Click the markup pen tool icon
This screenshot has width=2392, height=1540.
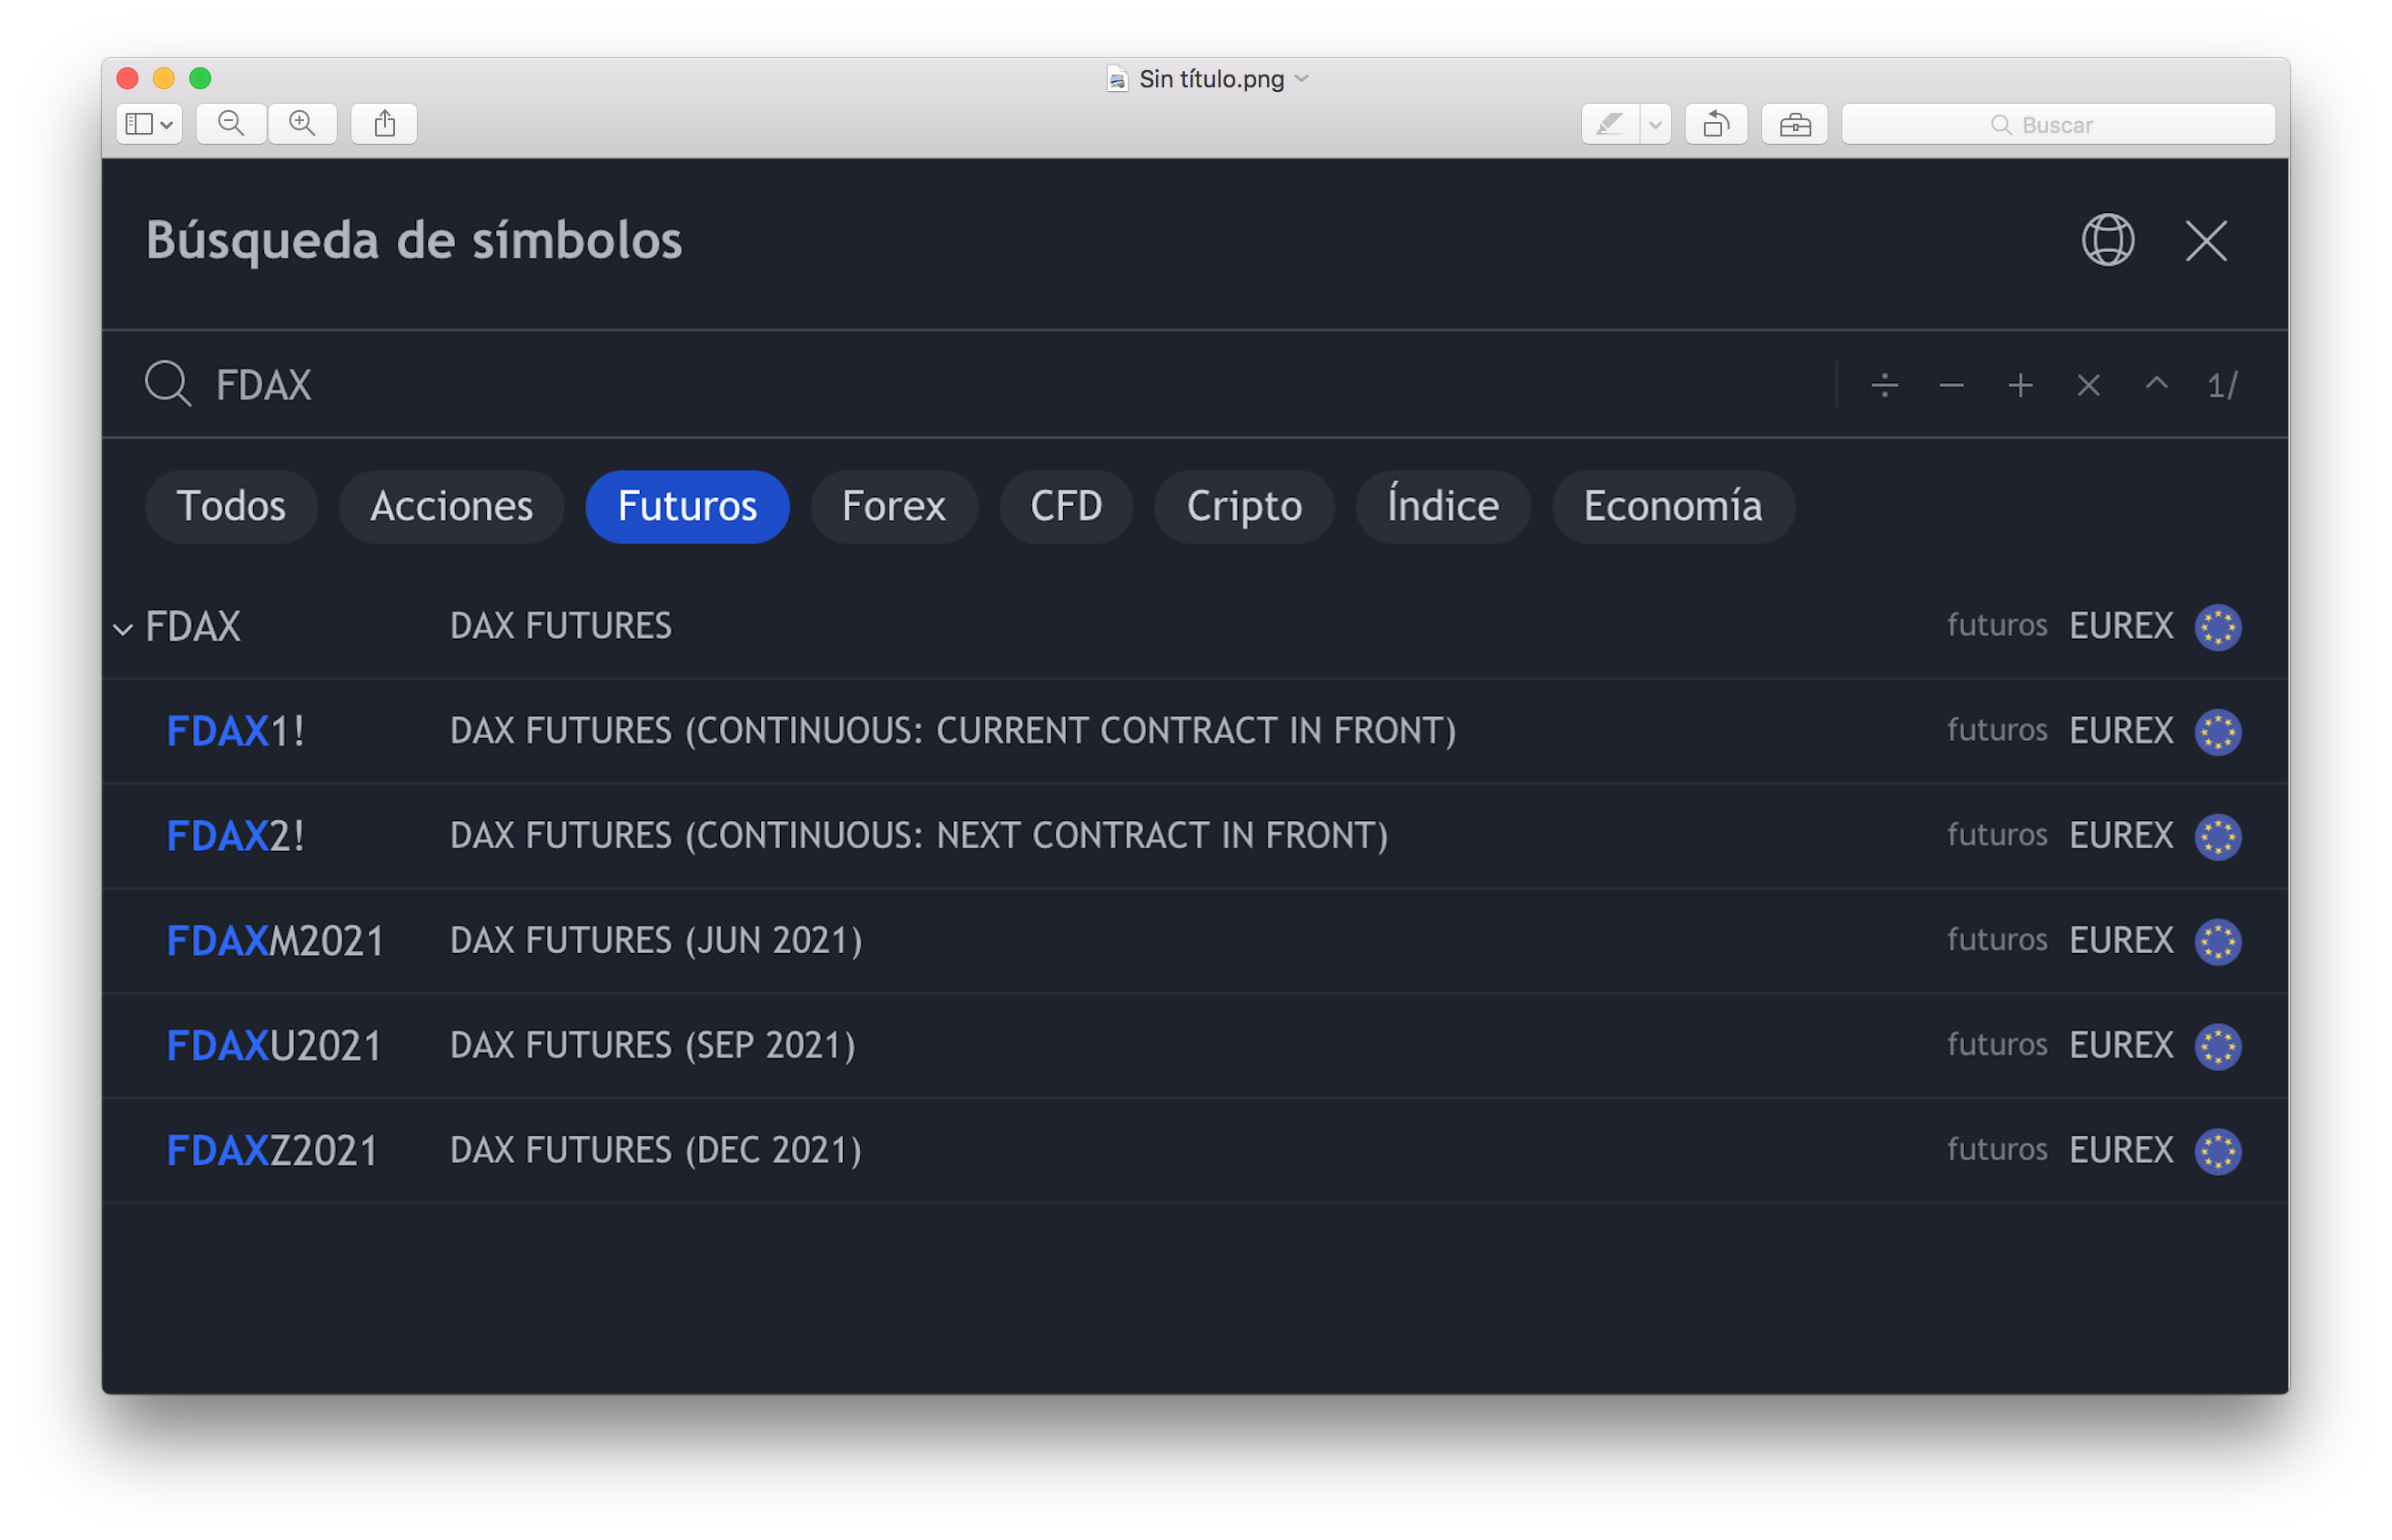[x=1610, y=124]
